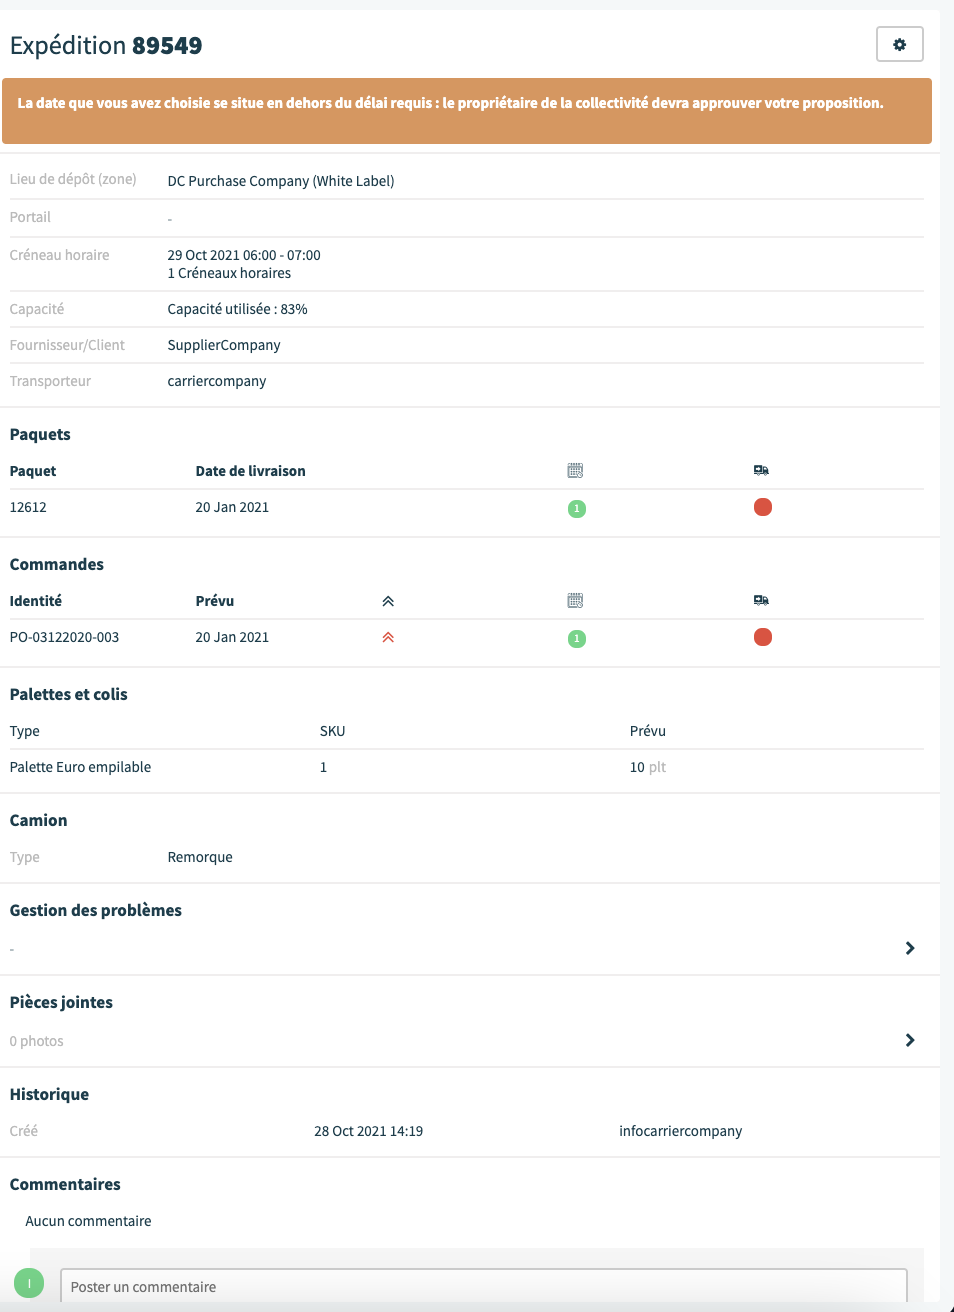Click time slot 29 Oct 2021 06:00 - 07:00
The height and width of the screenshot is (1312, 954).
point(244,255)
